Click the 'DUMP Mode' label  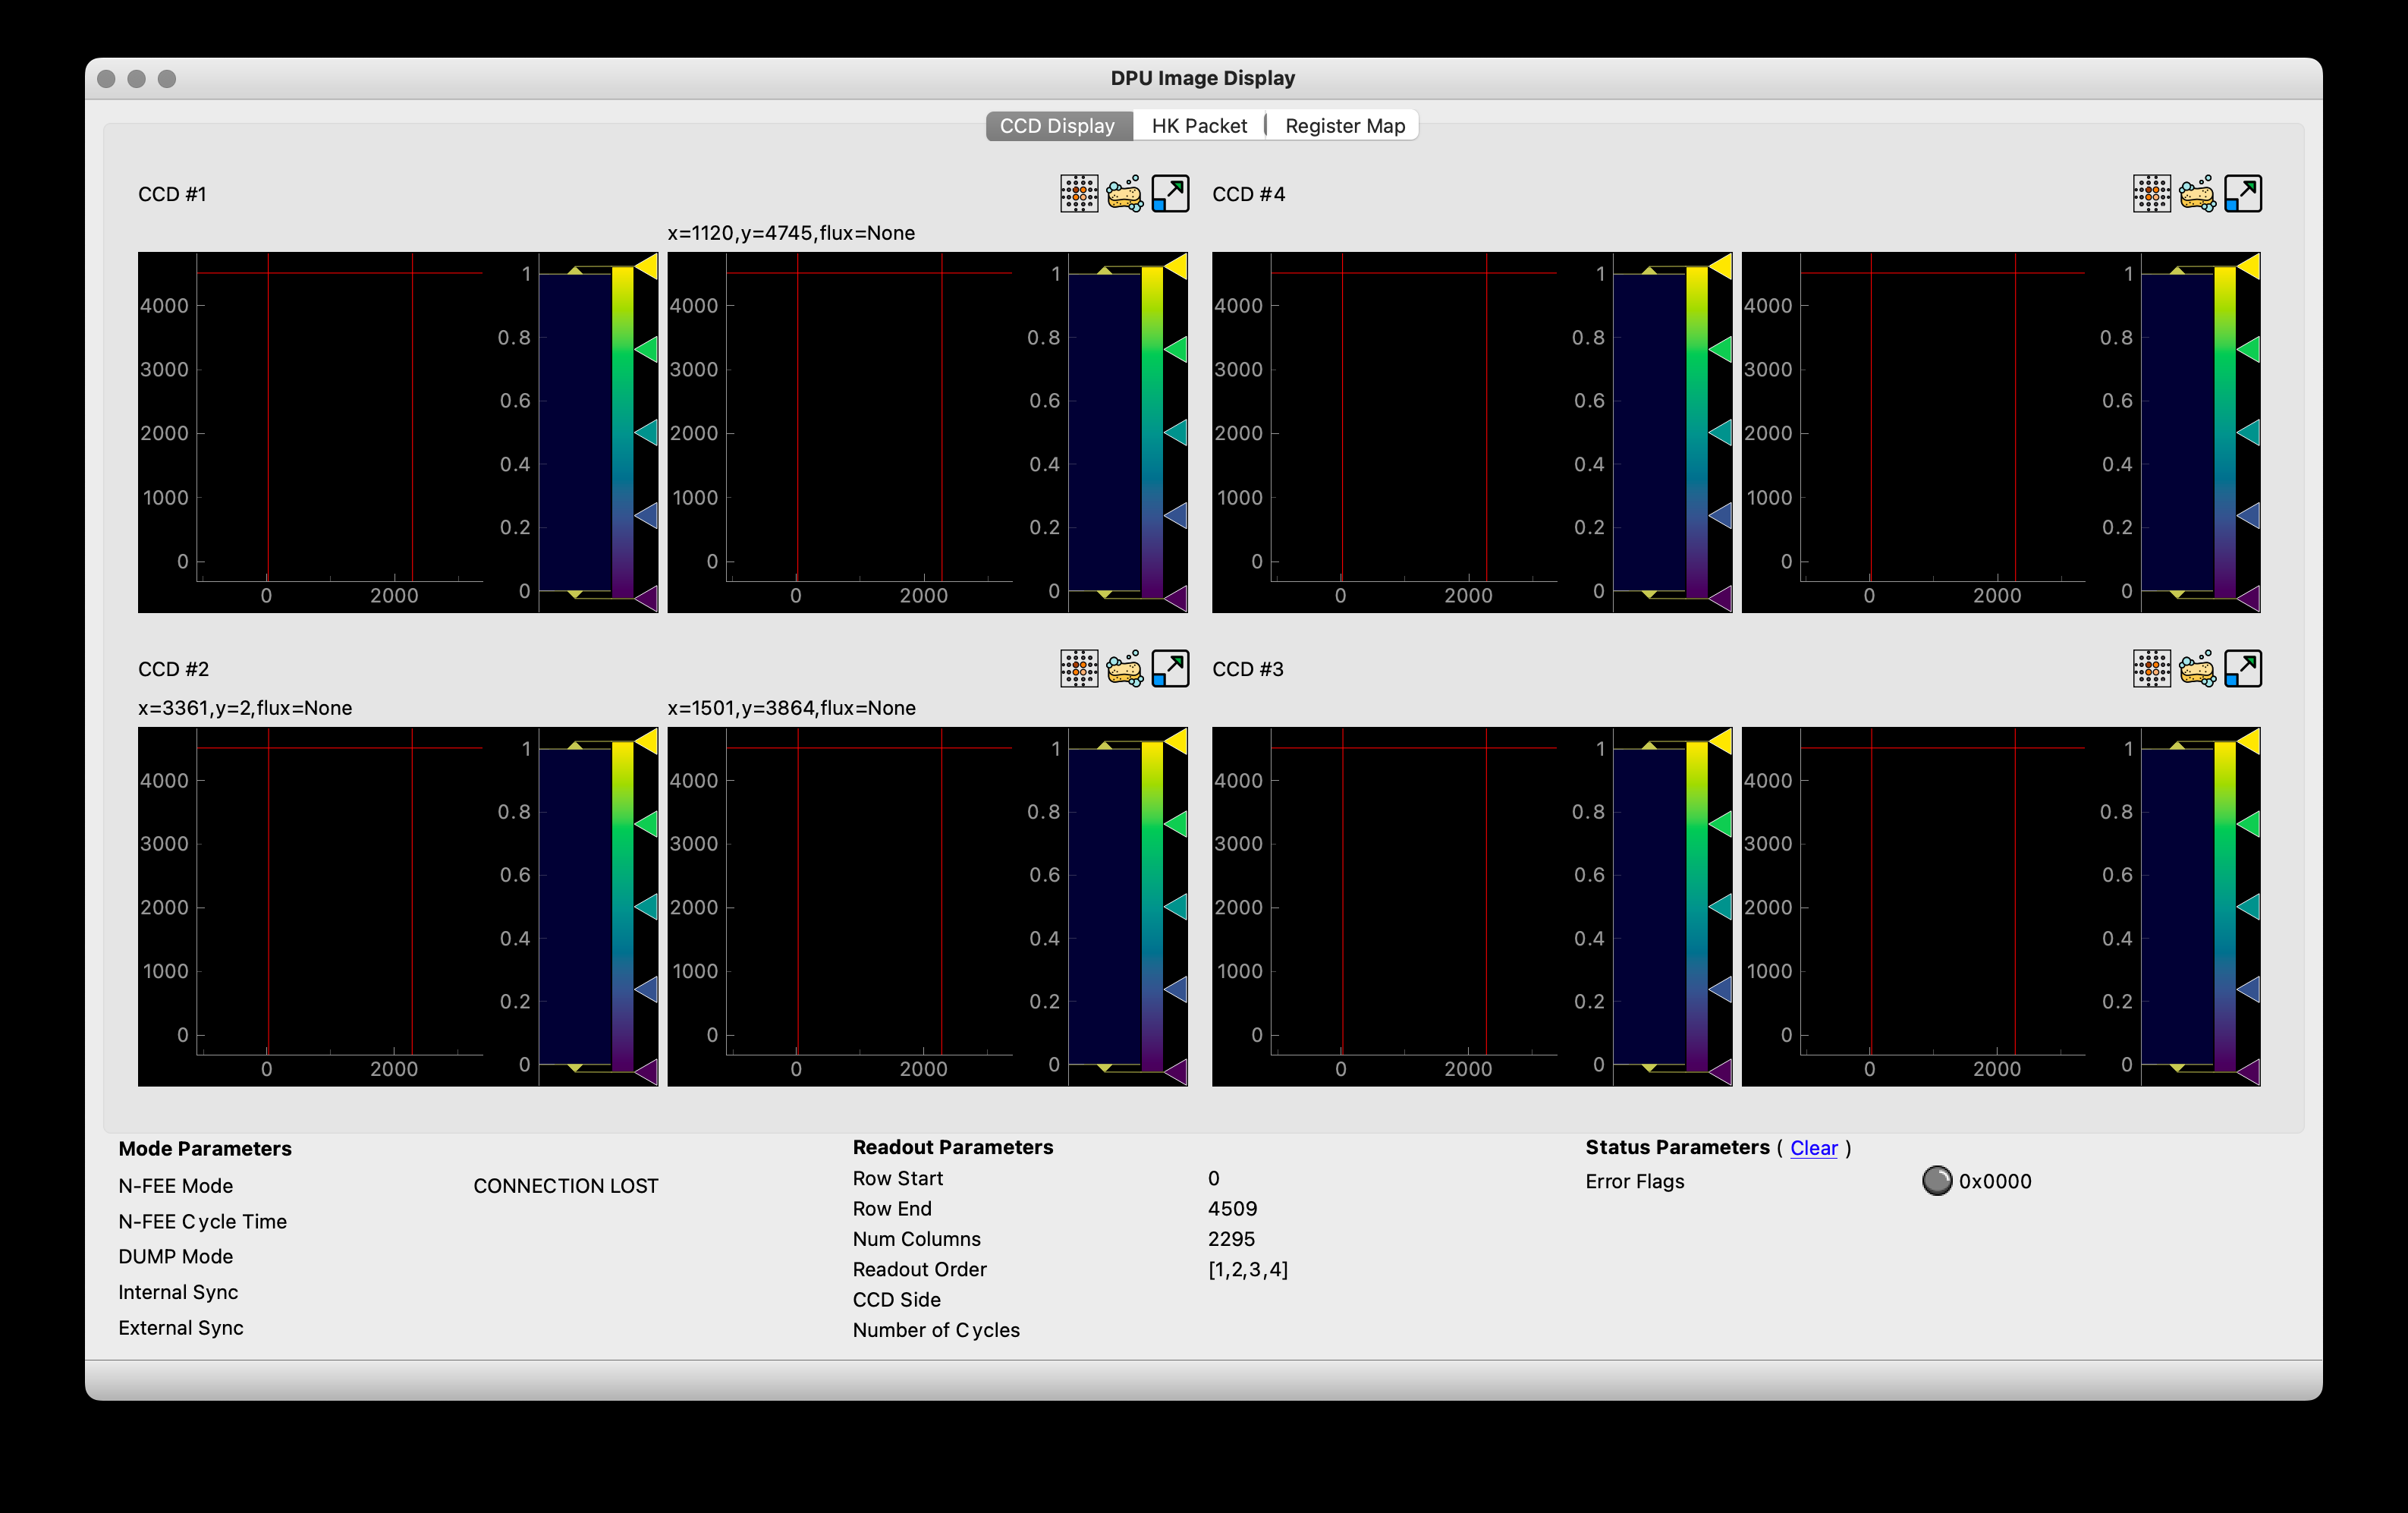click(176, 1257)
